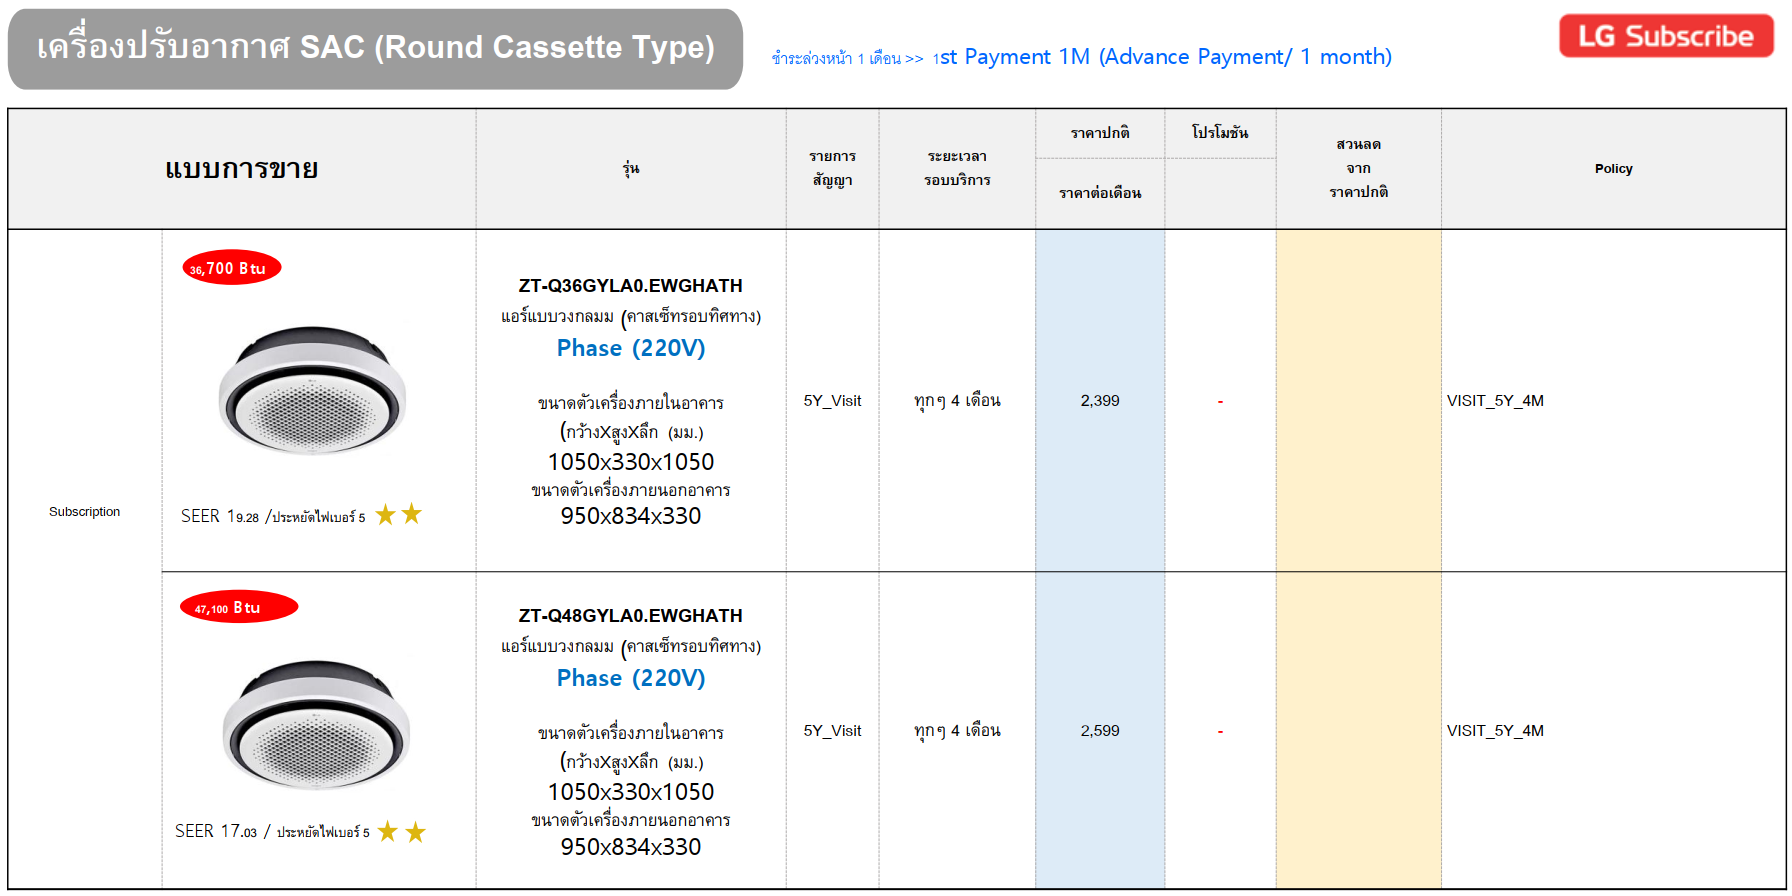Click the gold stars beside SEER 17.03

click(x=402, y=832)
